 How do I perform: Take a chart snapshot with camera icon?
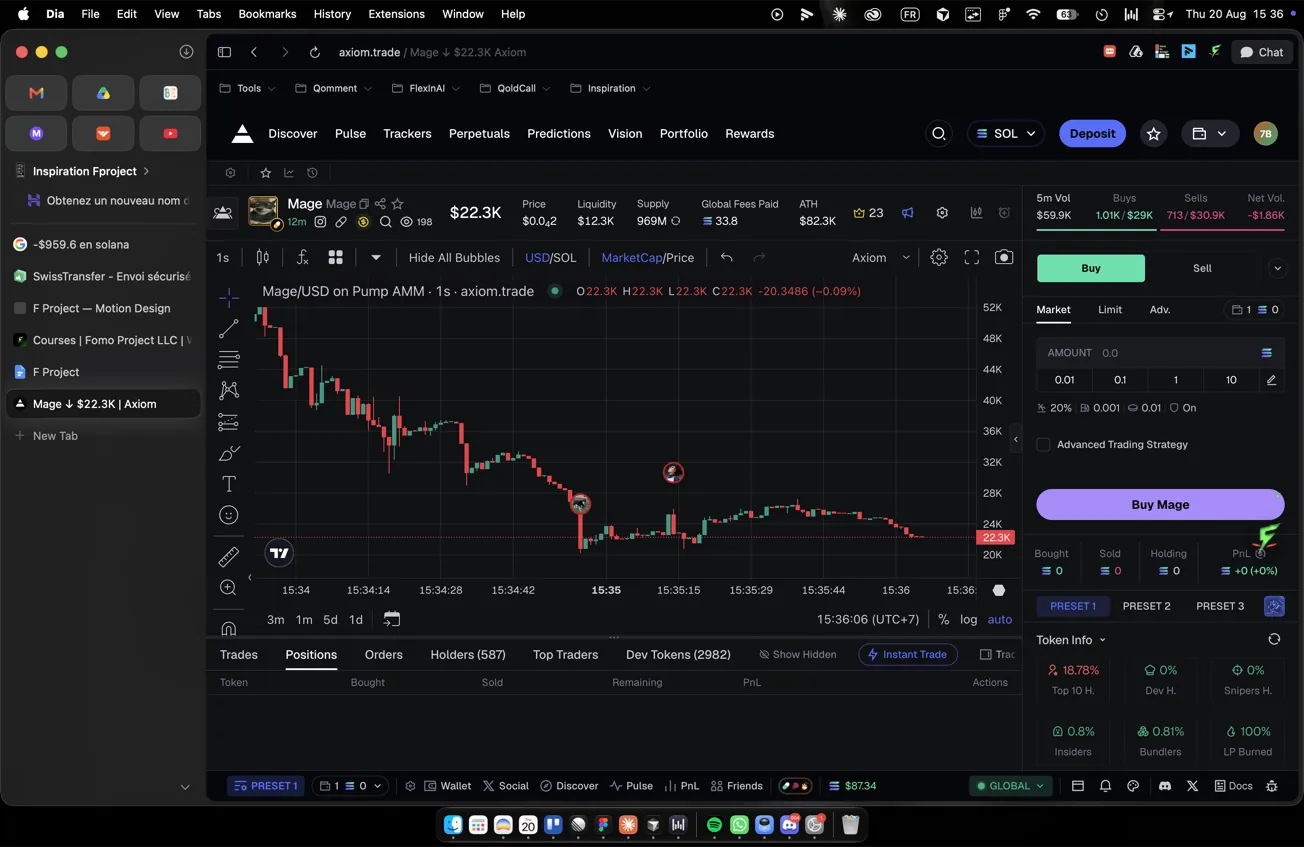pyautogui.click(x=1004, y=257)
